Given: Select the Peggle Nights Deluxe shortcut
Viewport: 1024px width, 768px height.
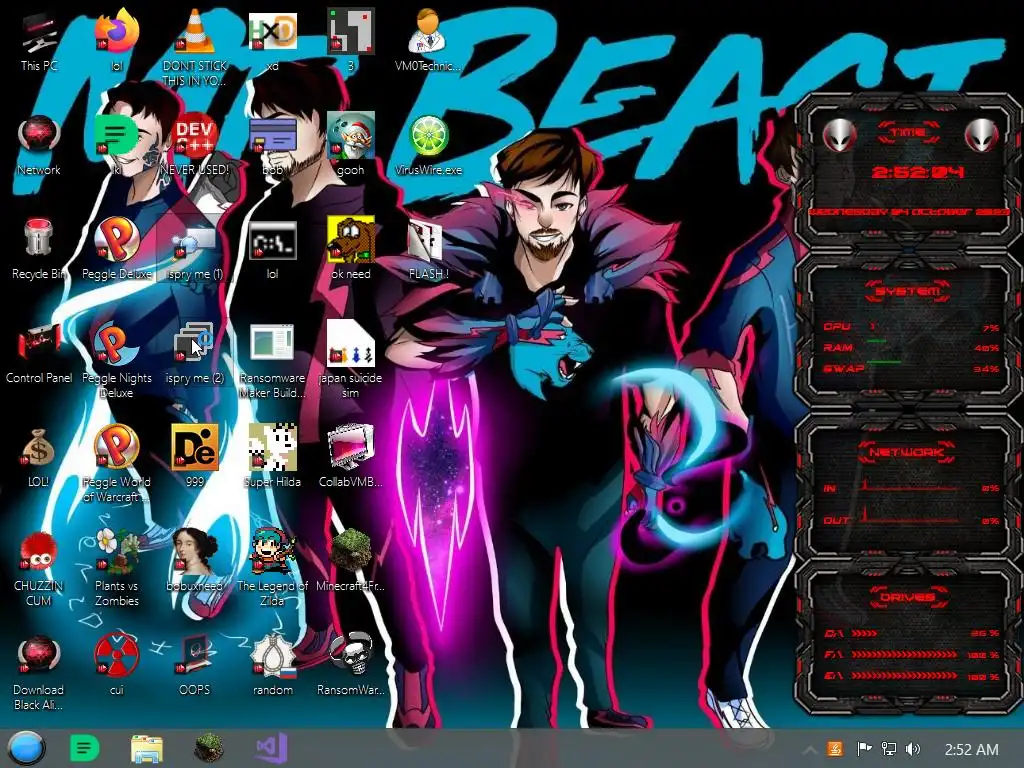Looking at the screenshot, I should [117, 344].
